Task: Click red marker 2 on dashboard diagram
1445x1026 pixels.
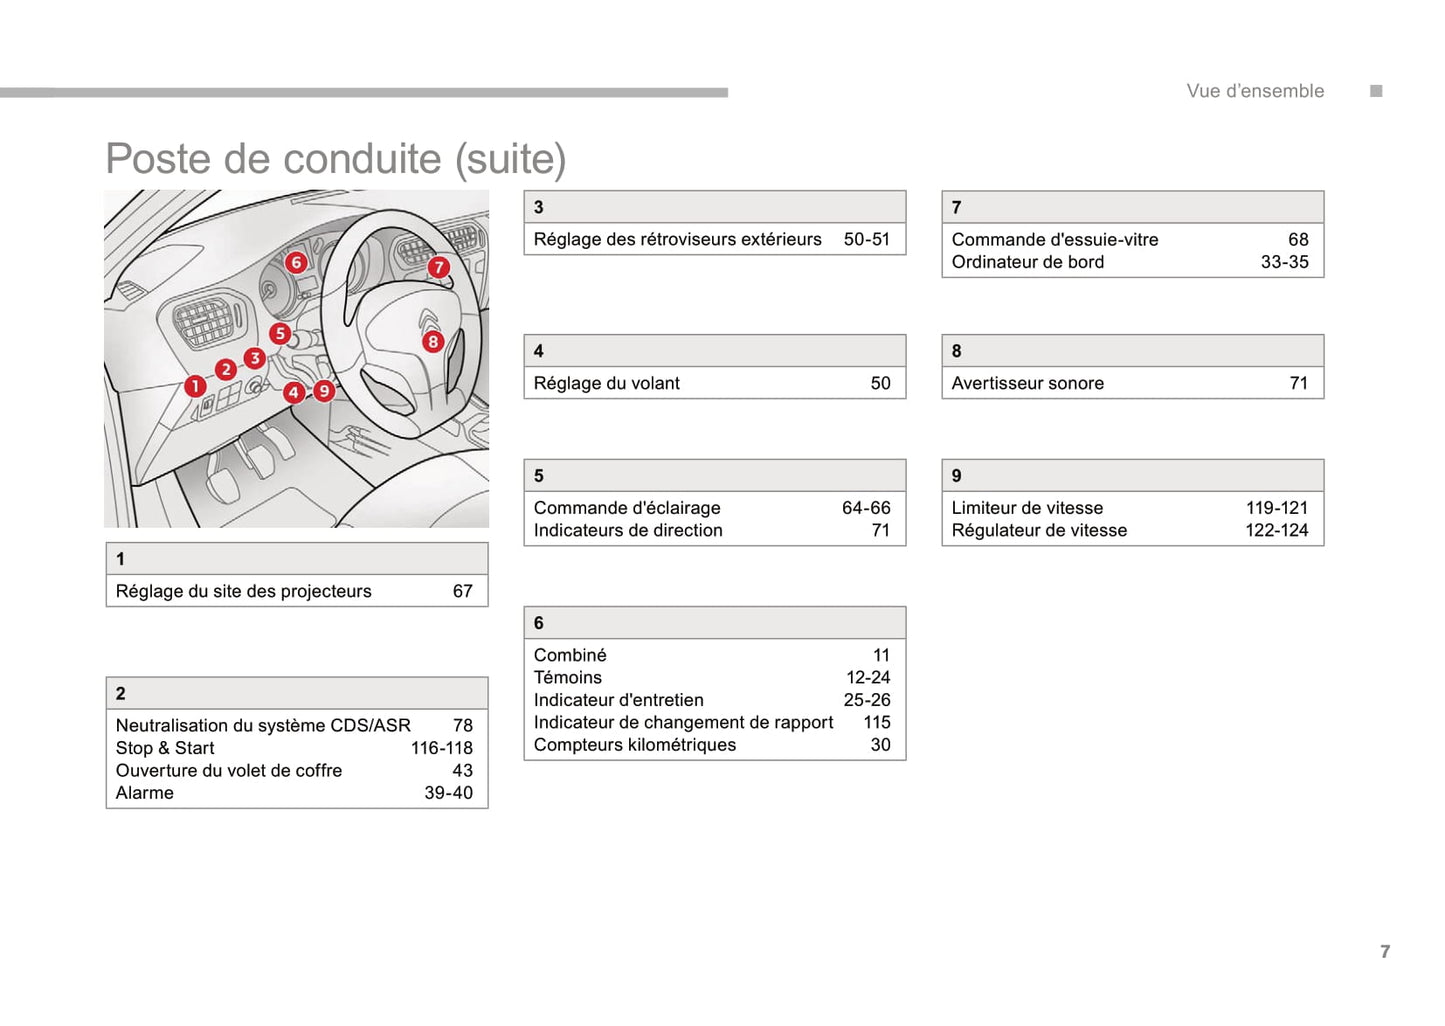Action: point(226,370)
